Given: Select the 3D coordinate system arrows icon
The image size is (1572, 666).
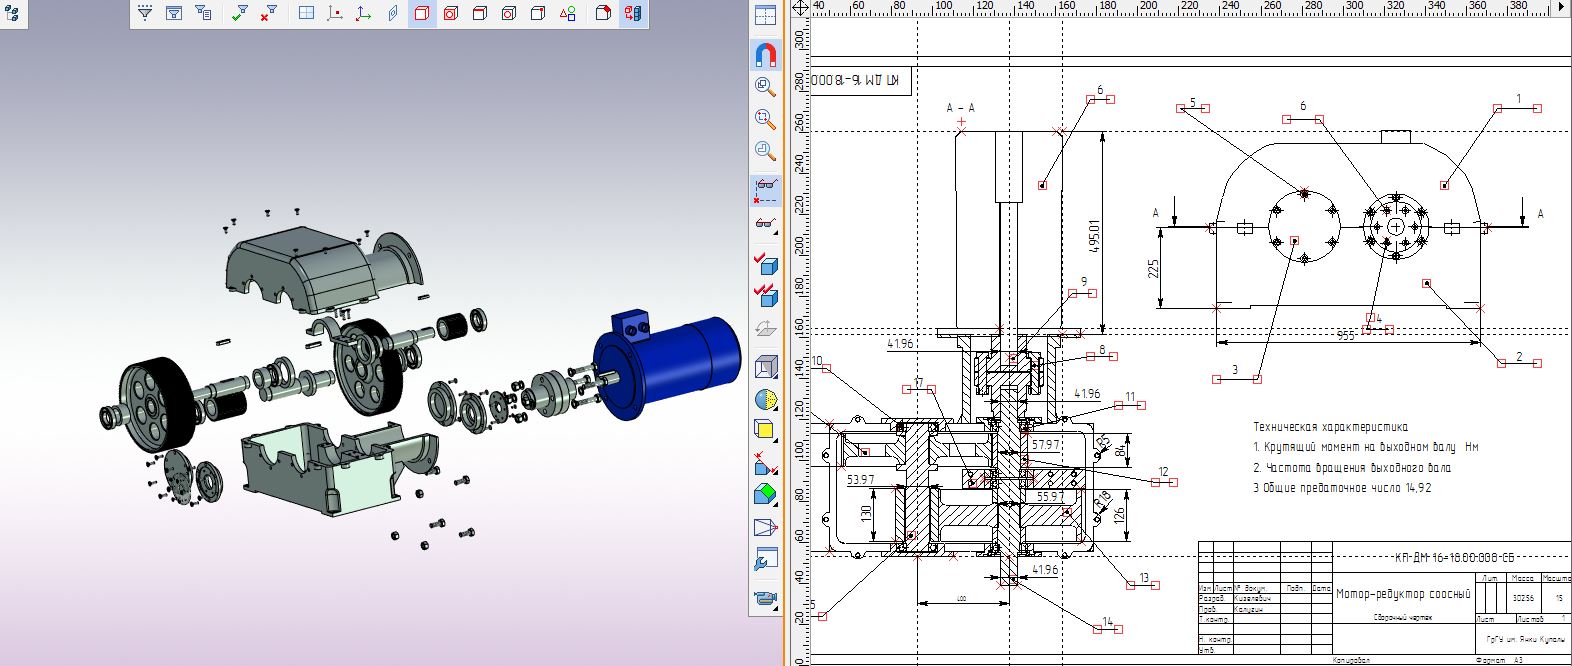Looking at the screenshot, I should click(364, 14).
